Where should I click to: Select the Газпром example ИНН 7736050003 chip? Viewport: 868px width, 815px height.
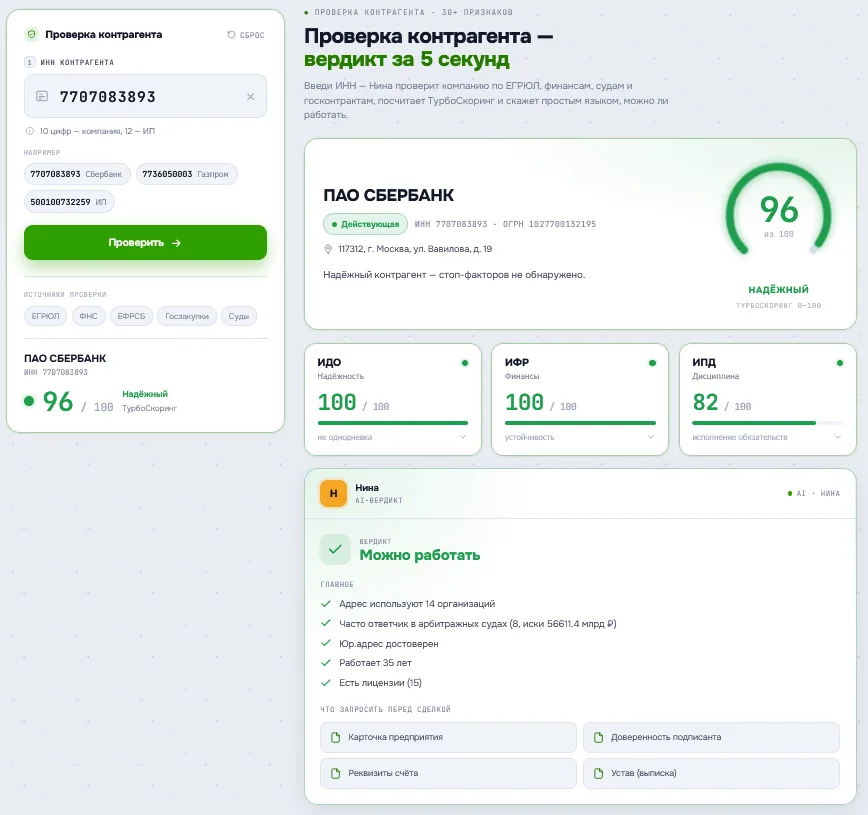[187, 174]
